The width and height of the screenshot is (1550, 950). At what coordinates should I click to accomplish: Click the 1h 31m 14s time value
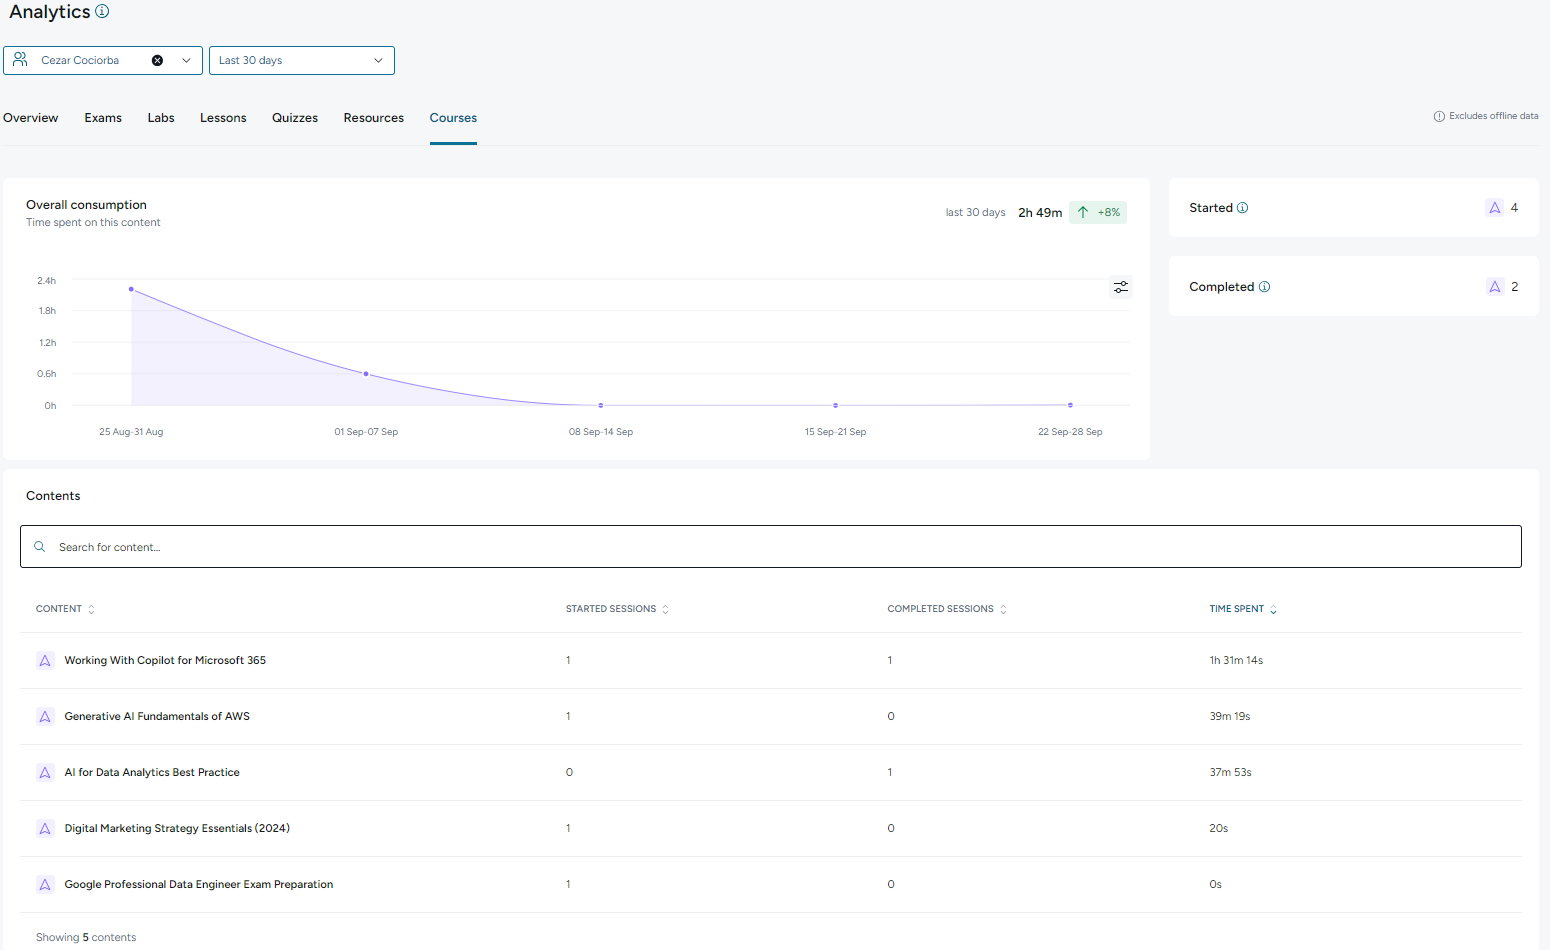[1236, 660]
